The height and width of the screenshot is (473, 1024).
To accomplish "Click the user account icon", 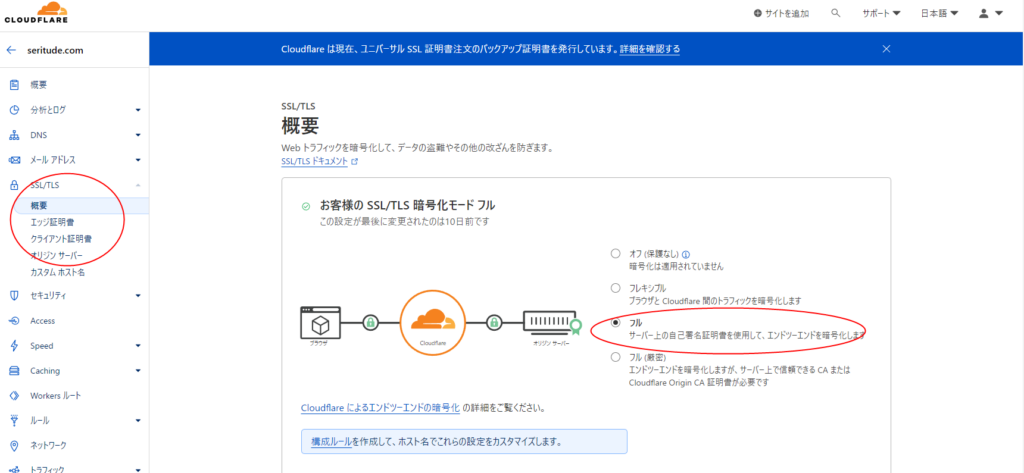I will (984, 13).
